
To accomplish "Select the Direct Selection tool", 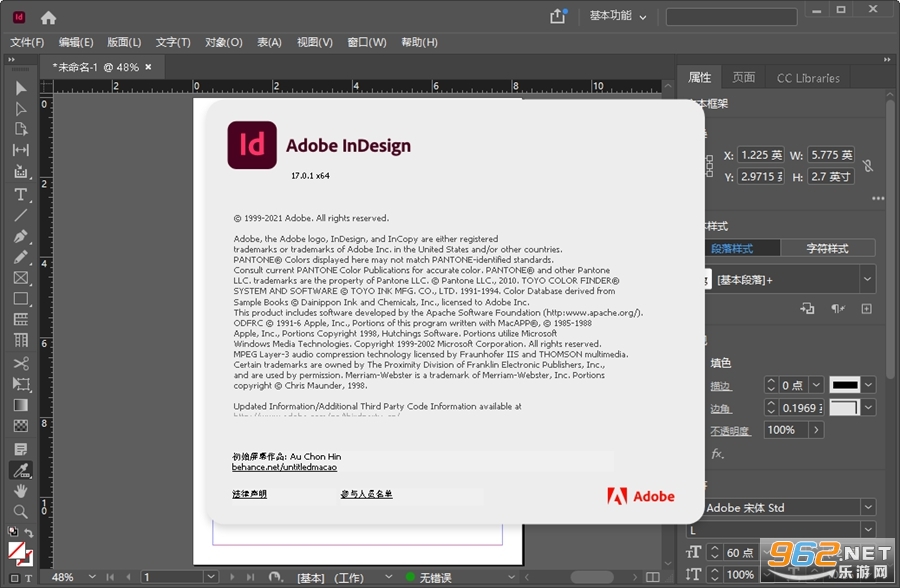I will [x=21, y=109].
